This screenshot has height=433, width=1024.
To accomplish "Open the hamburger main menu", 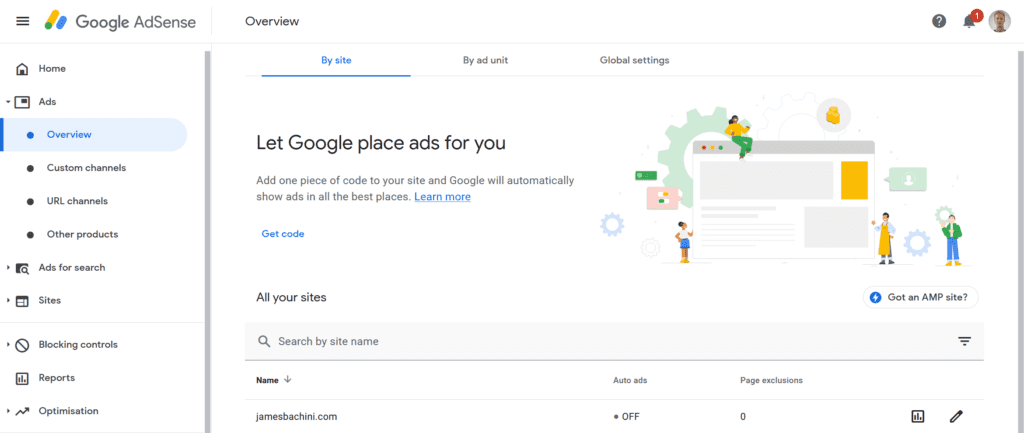I will [23, 21].
